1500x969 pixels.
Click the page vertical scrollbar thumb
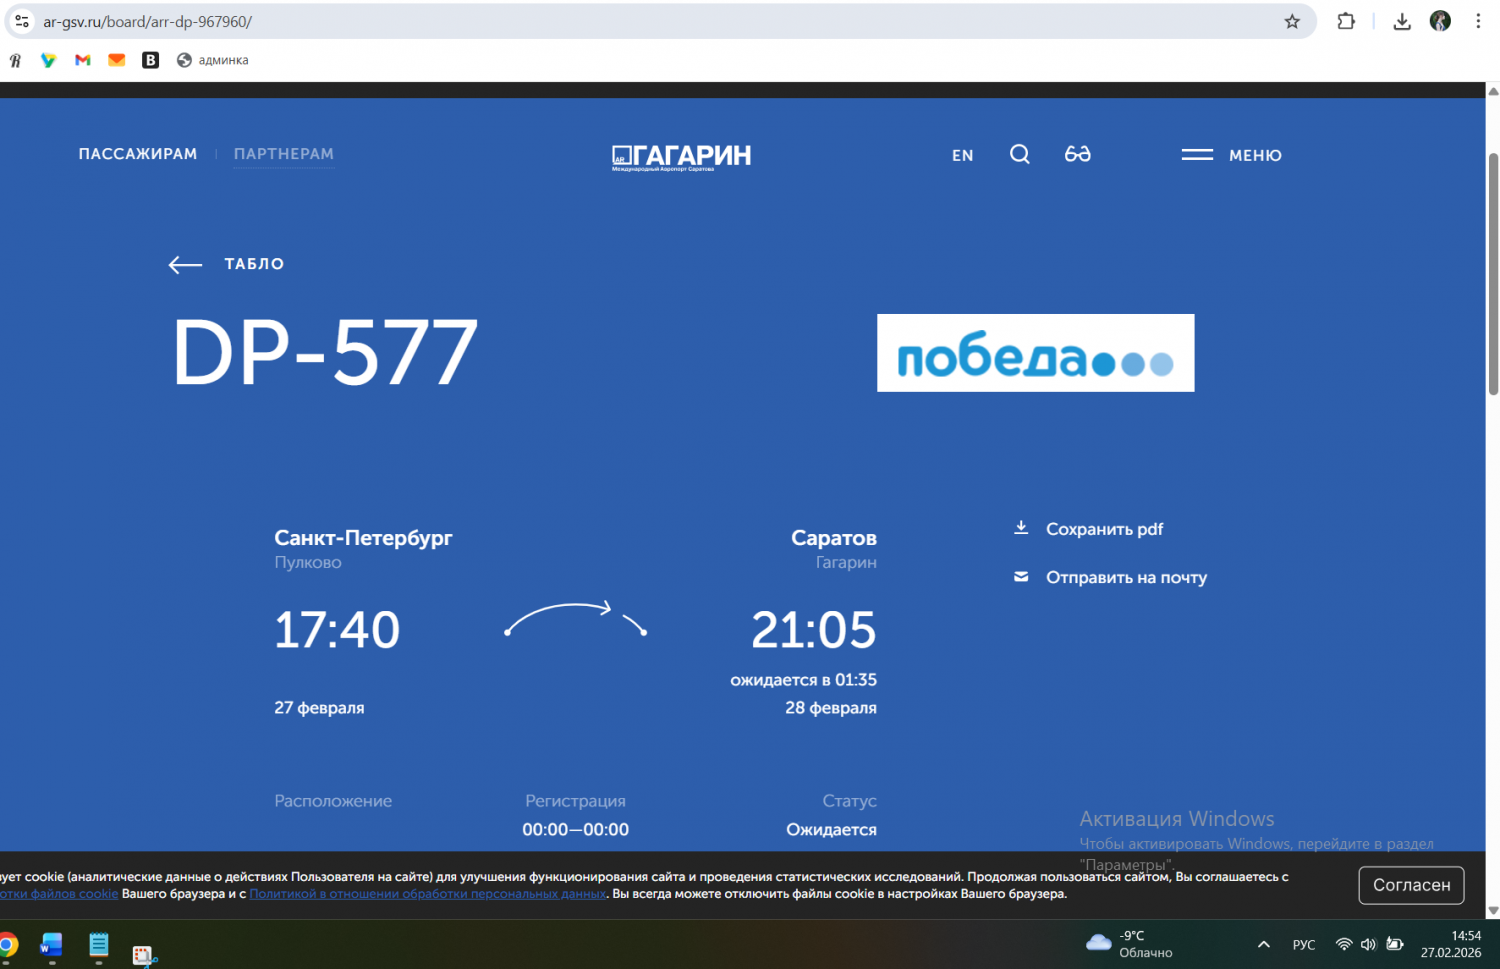coord(1493,275)
